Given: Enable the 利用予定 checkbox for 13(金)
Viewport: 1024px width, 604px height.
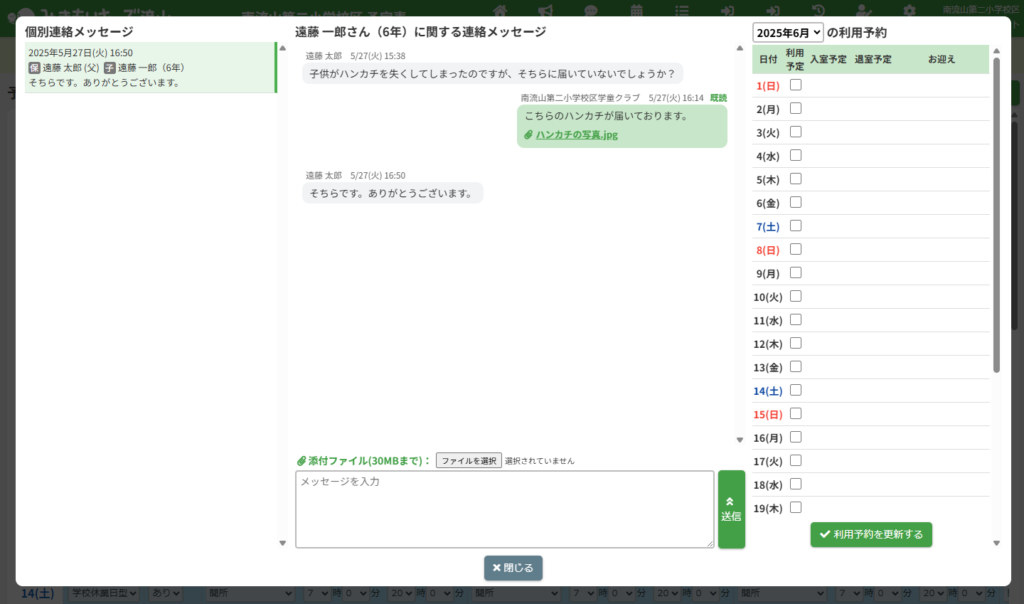Looking at the screenshot, I should click(x=796, y=367).
